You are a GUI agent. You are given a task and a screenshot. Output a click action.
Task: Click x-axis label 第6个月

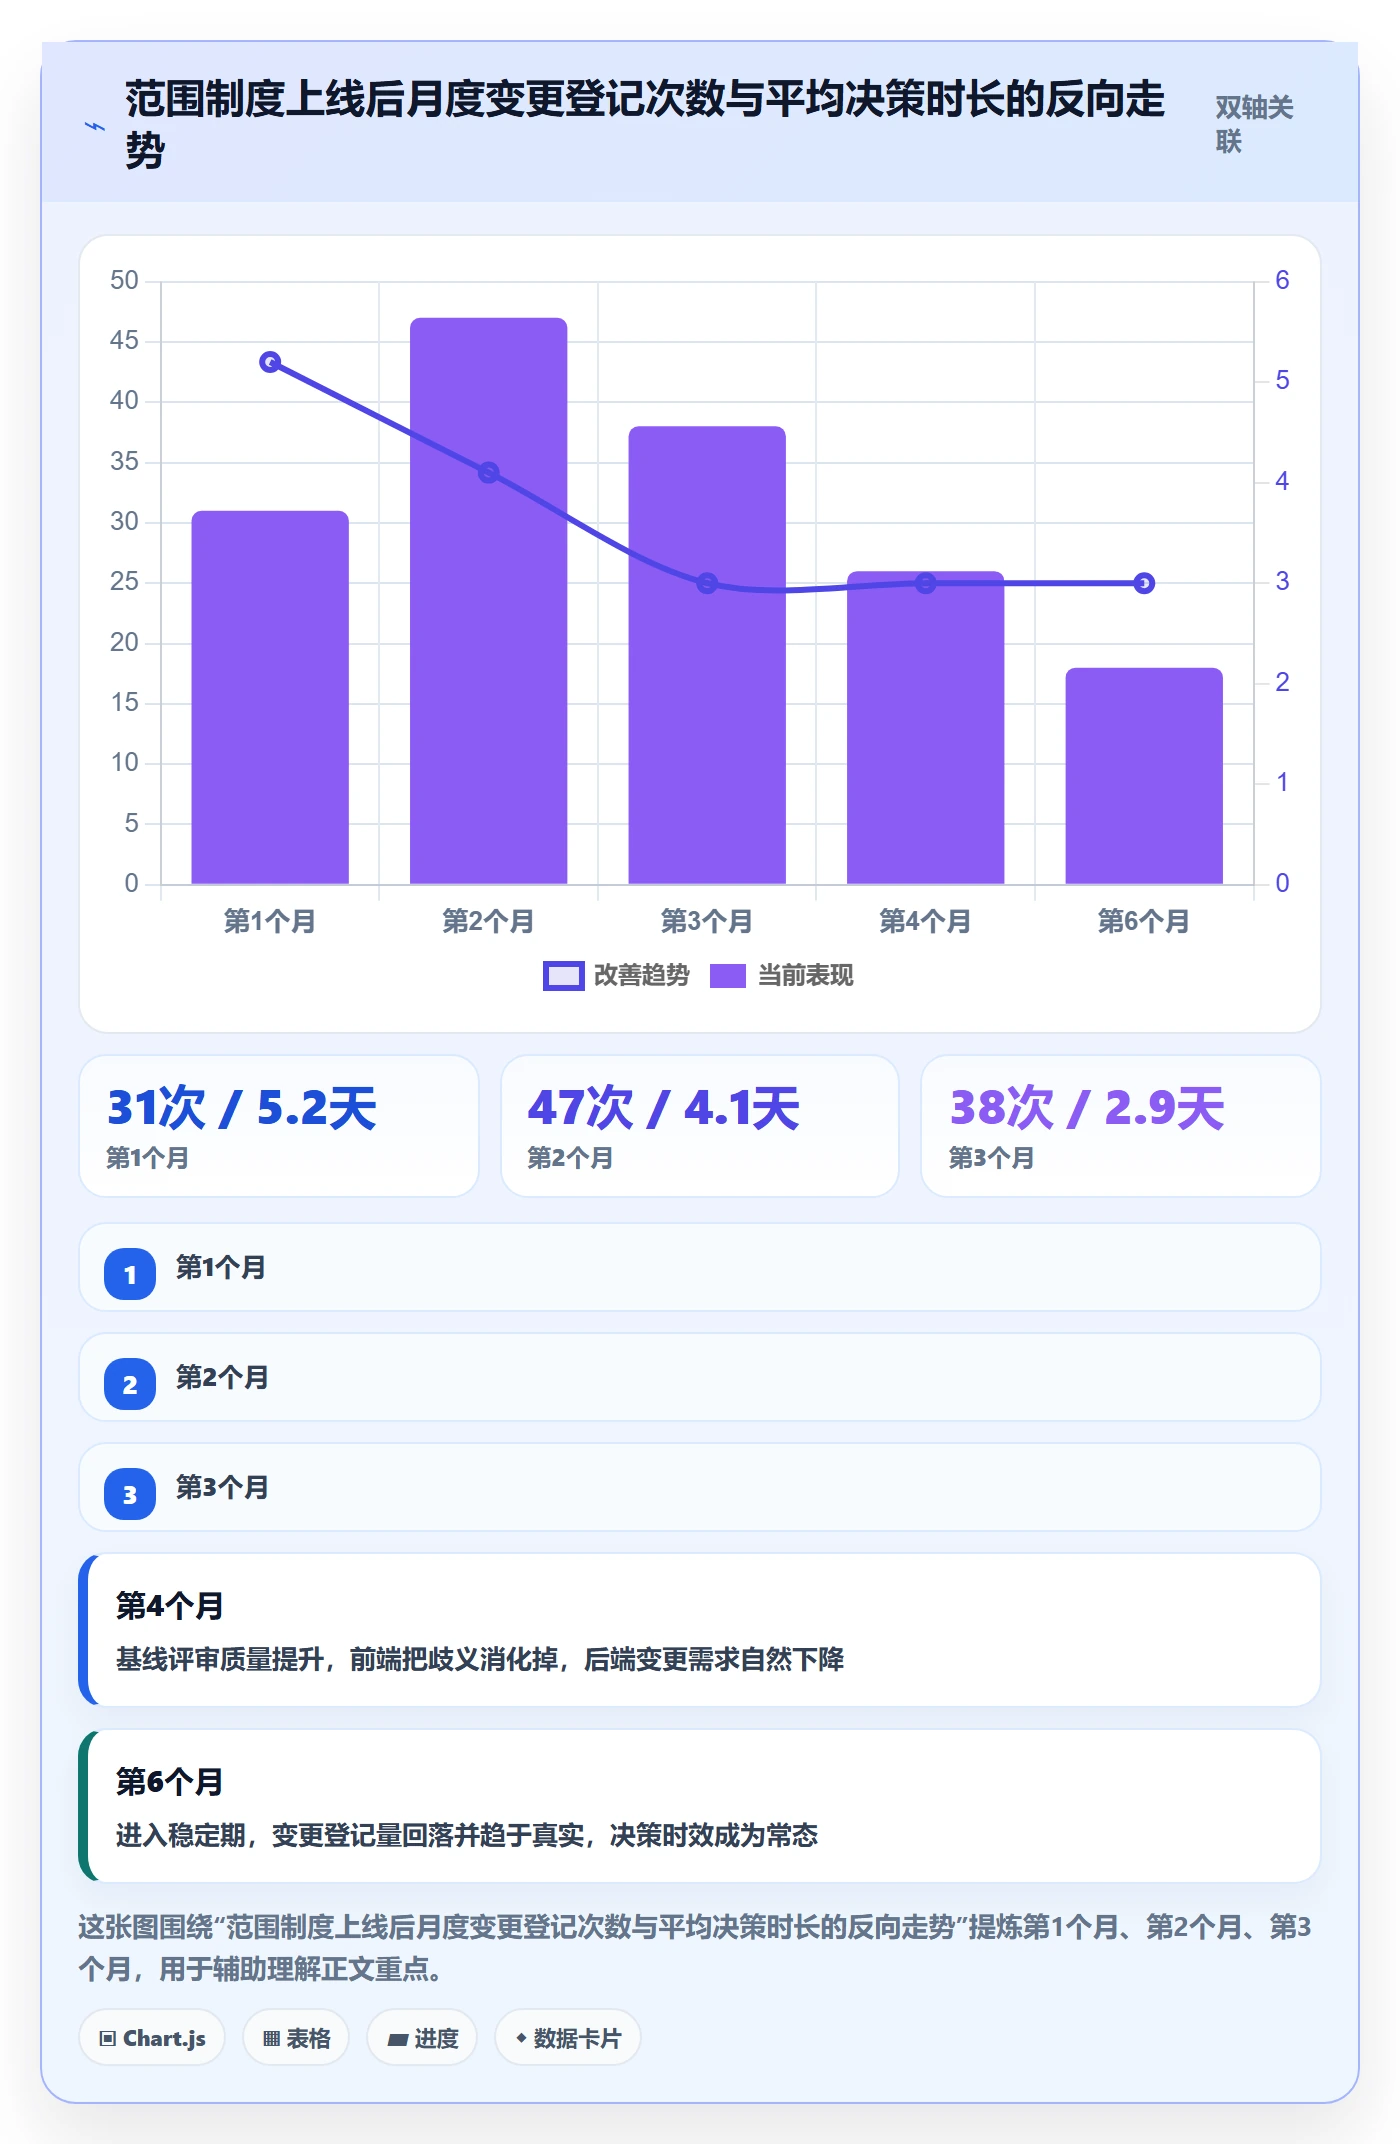(x=1144, y=921)
